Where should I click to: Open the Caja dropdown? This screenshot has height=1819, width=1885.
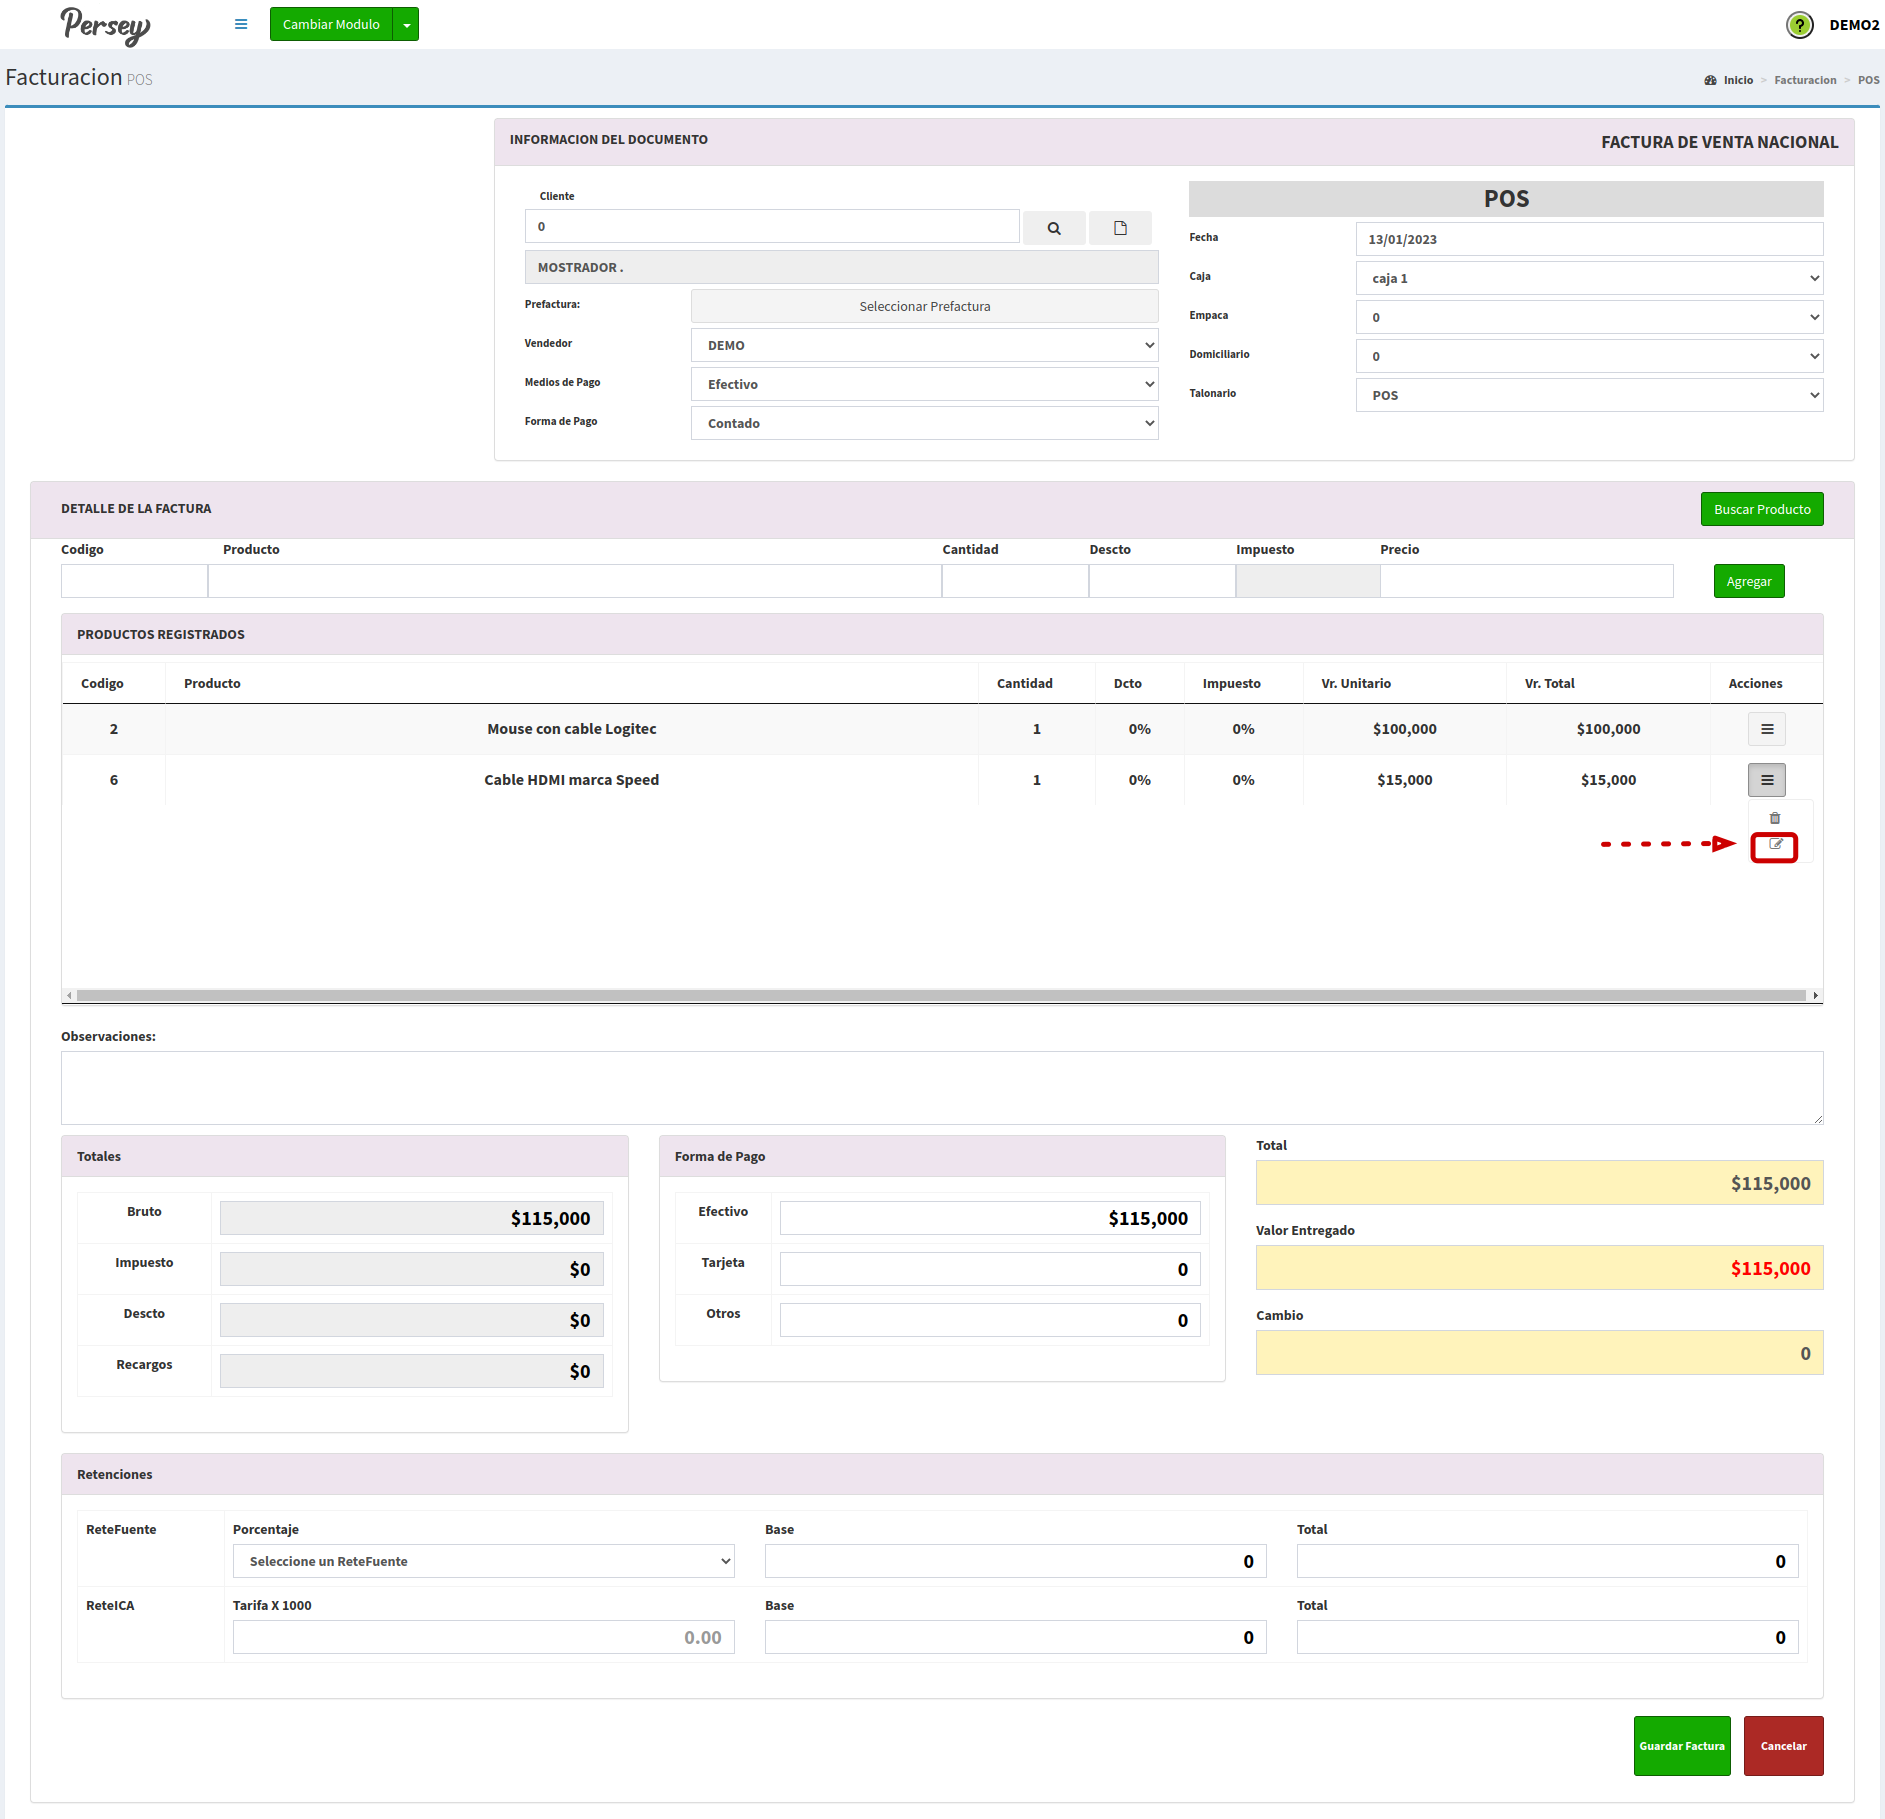click(1589, 278)
